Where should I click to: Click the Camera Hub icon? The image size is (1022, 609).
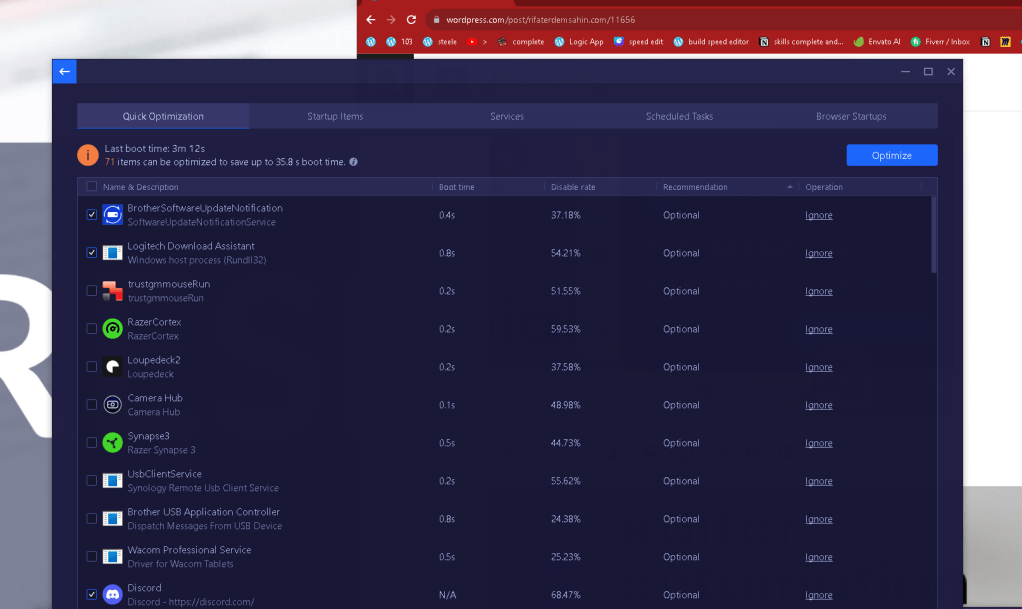click(112, 404)
